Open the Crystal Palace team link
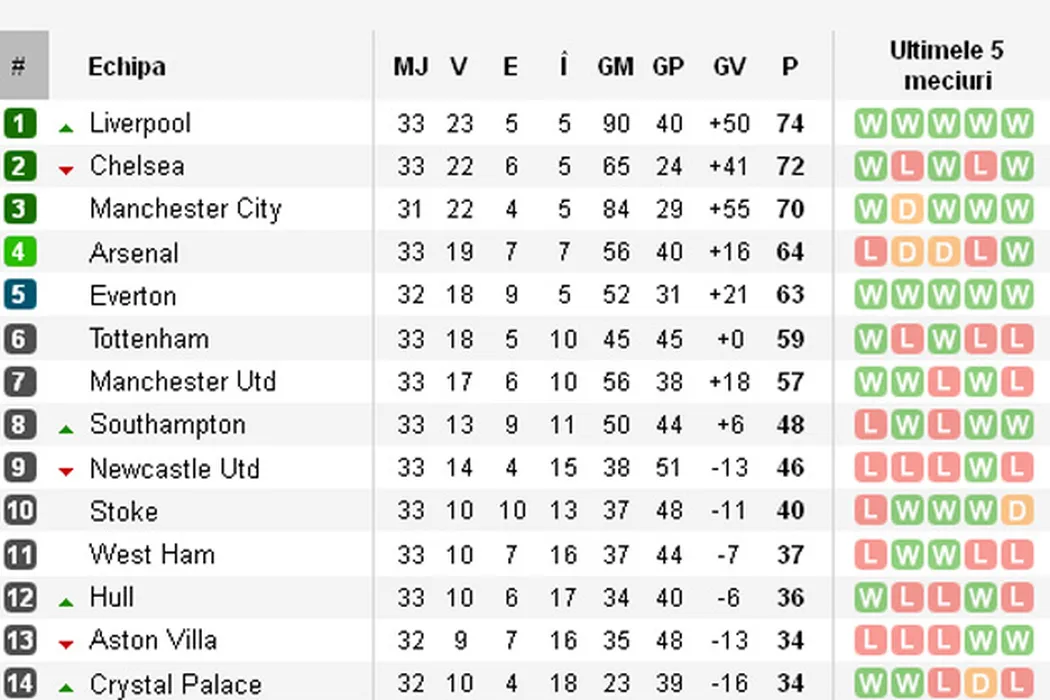 [x=175, y=684]
